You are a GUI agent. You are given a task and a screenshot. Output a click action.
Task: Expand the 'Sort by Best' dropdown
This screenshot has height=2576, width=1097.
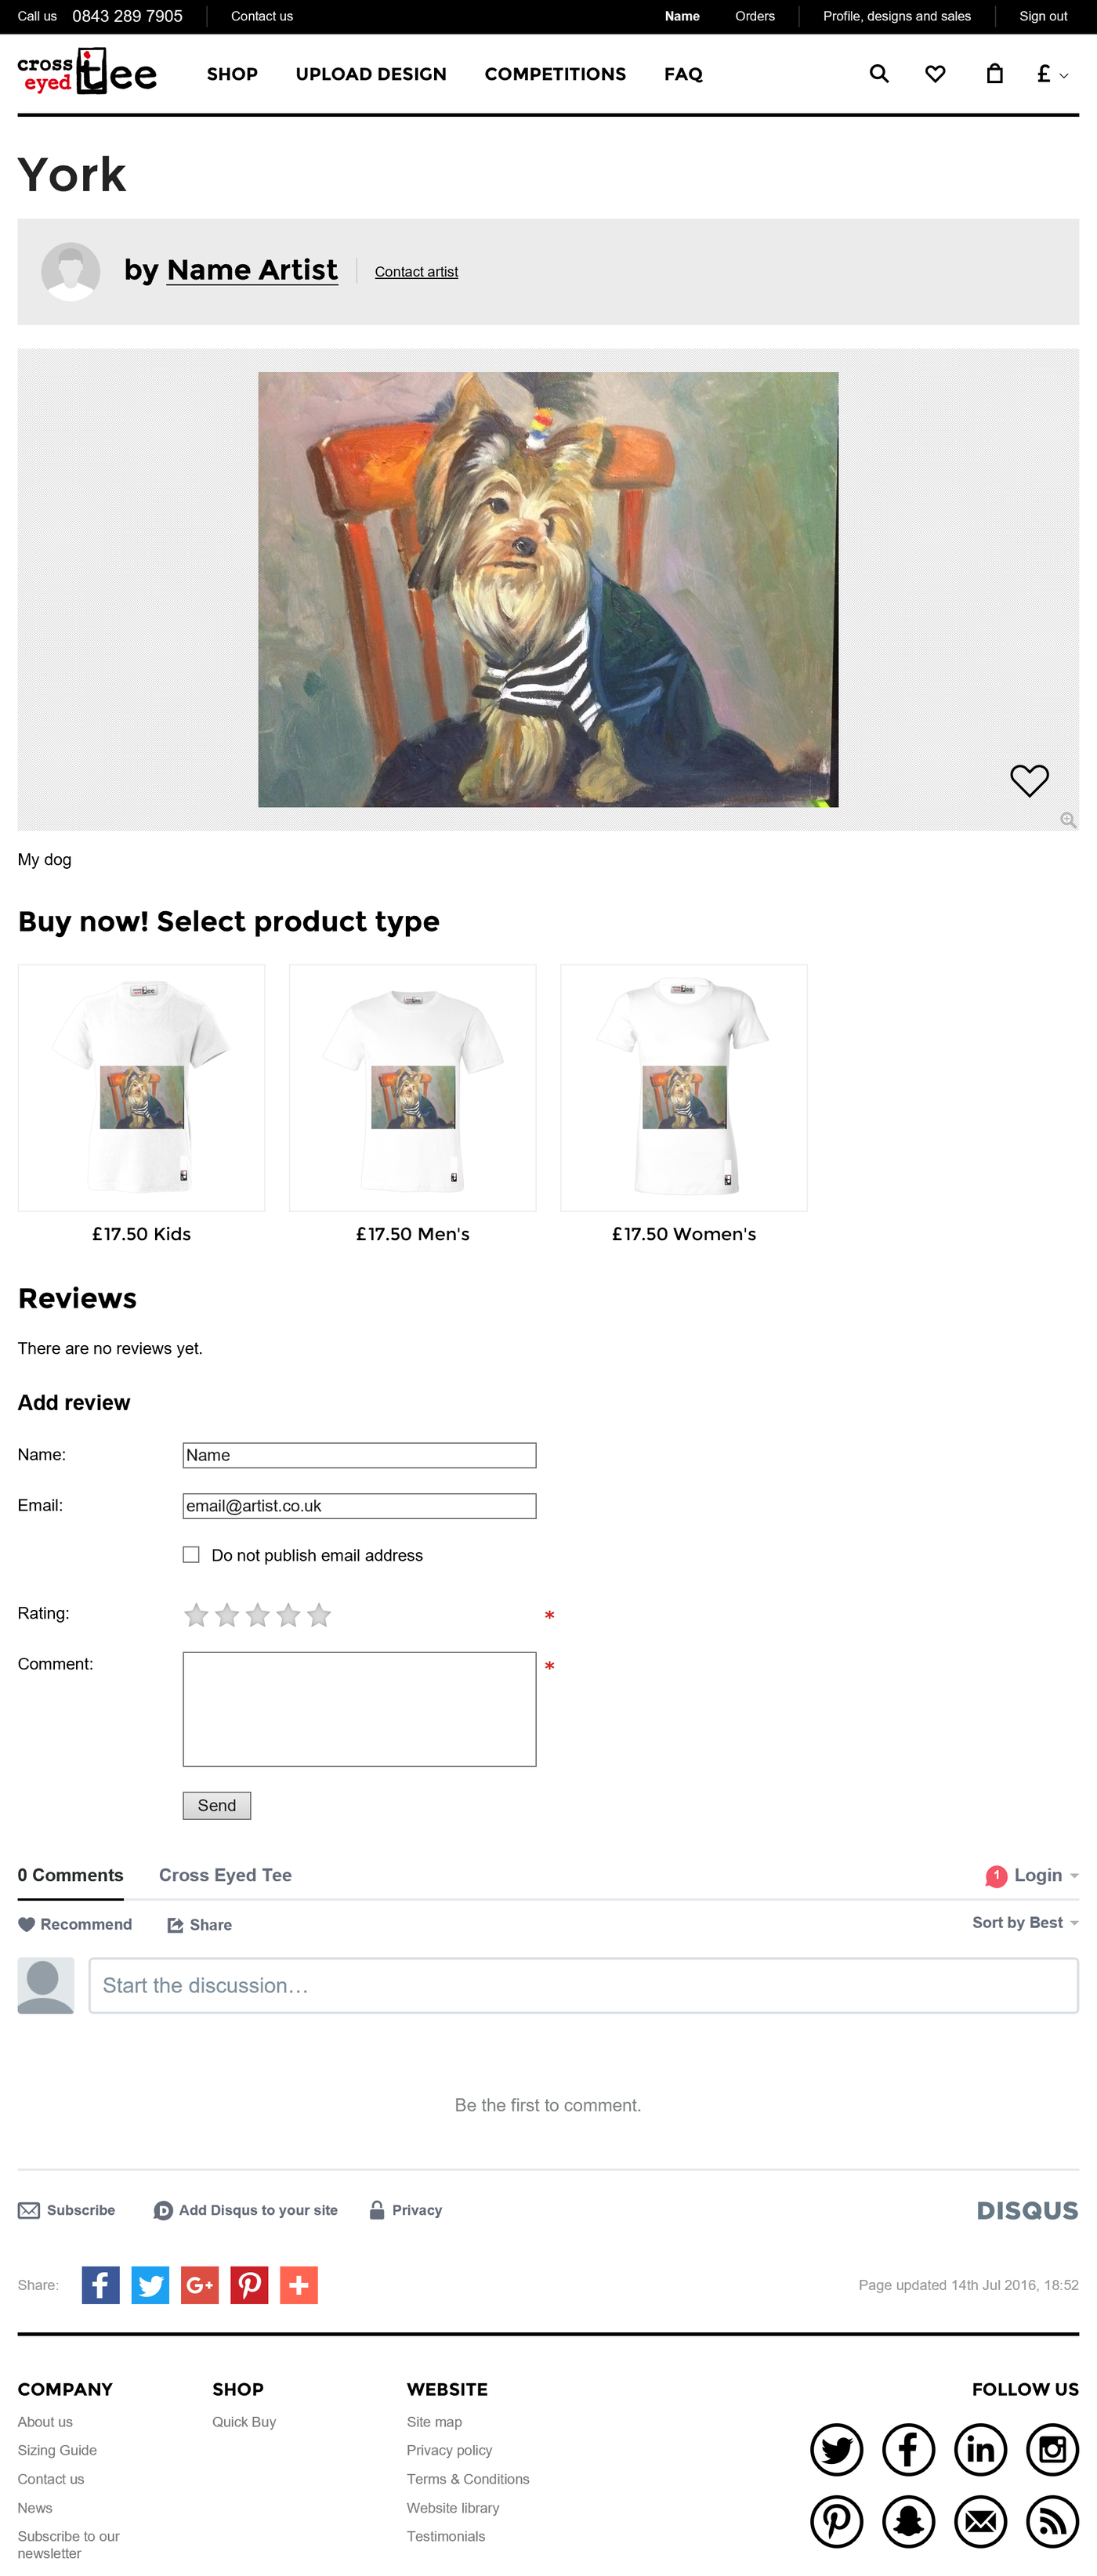click(1024, 1923)
